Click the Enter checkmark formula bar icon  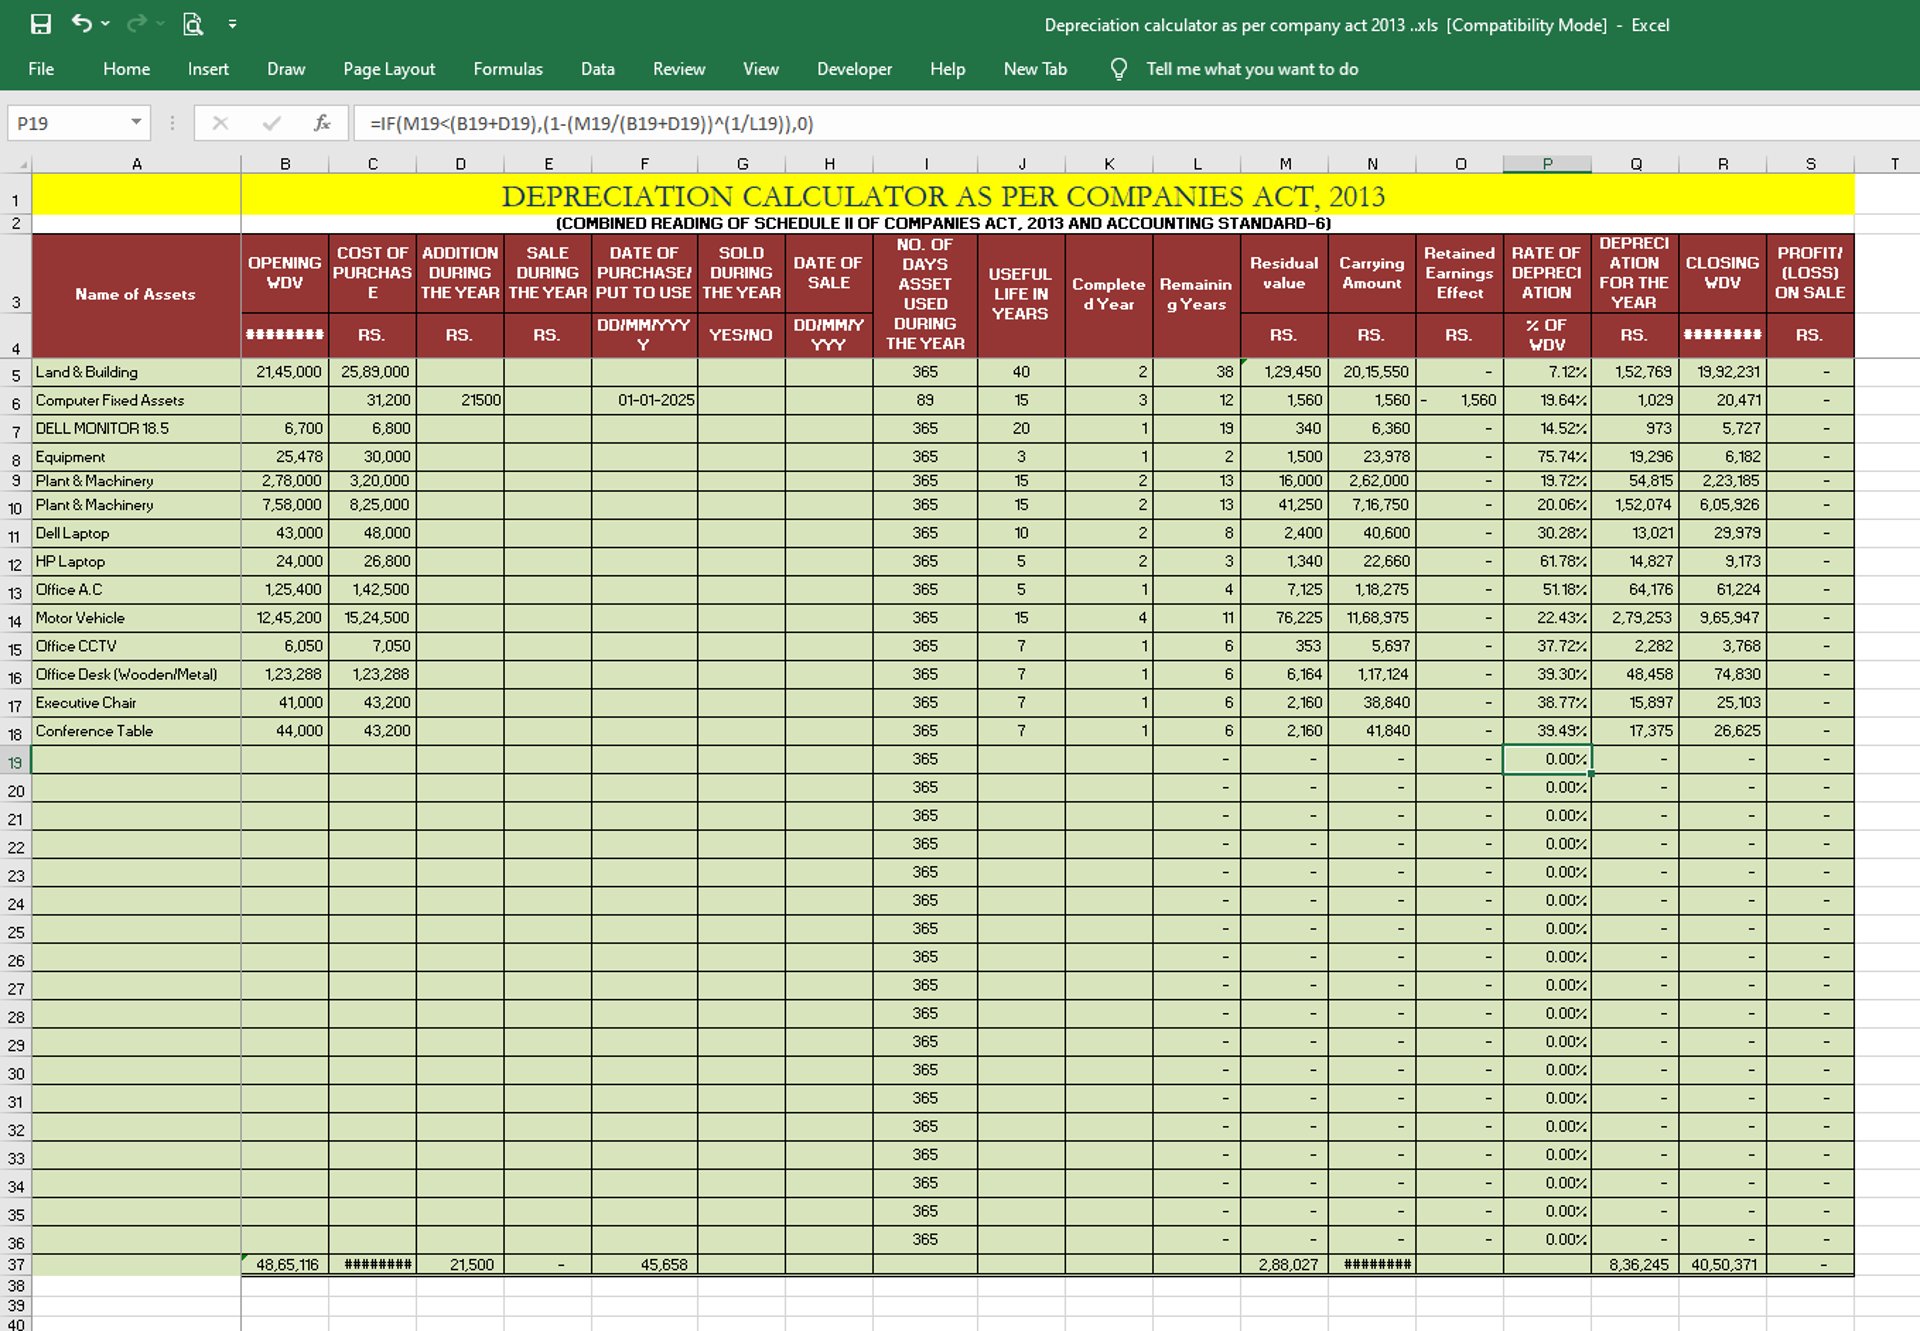click(271, 123)
